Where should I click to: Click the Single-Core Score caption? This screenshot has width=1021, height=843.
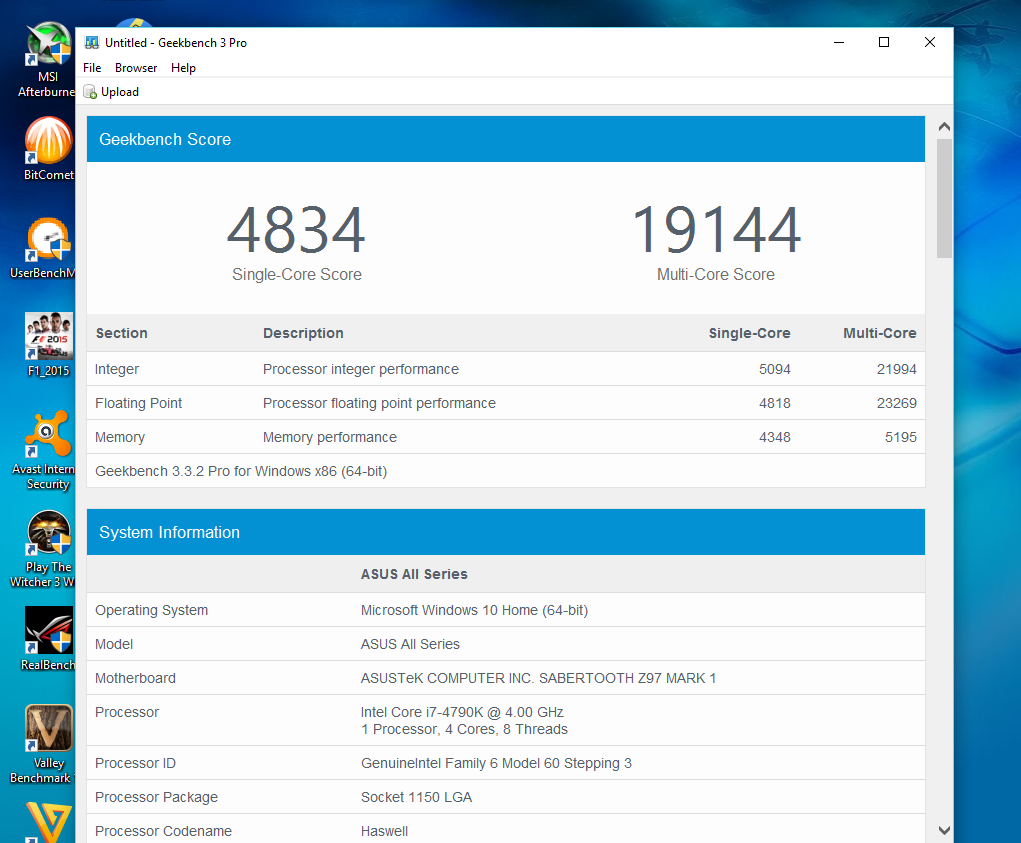(x=297, y=275)
